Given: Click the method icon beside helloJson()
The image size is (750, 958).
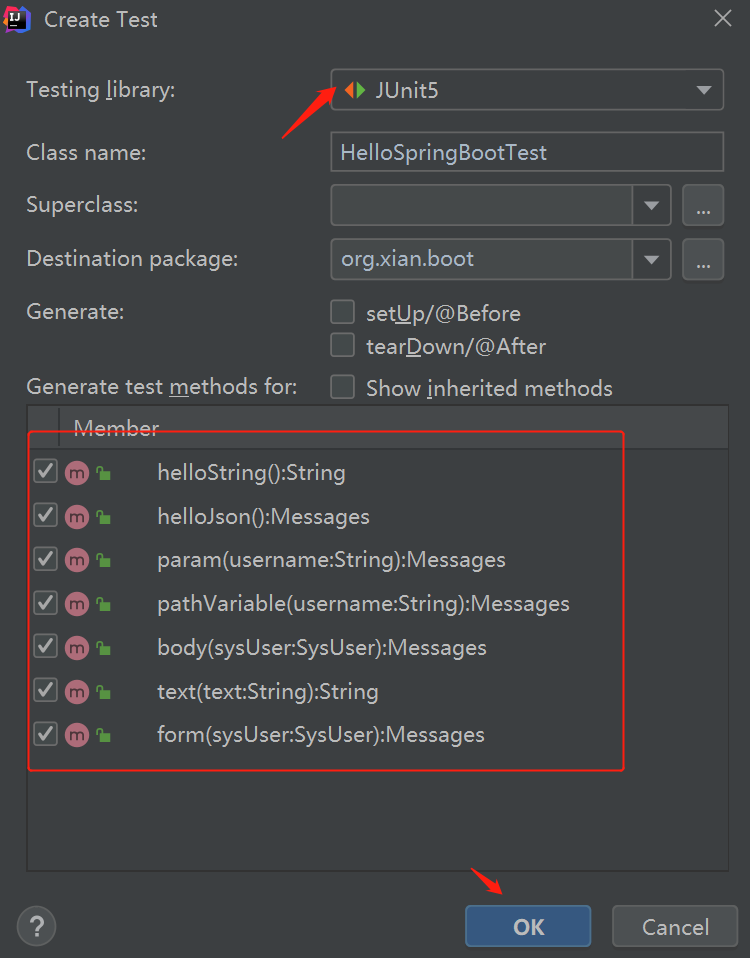Looking at the screenshot, I should [x=77, y=517].
